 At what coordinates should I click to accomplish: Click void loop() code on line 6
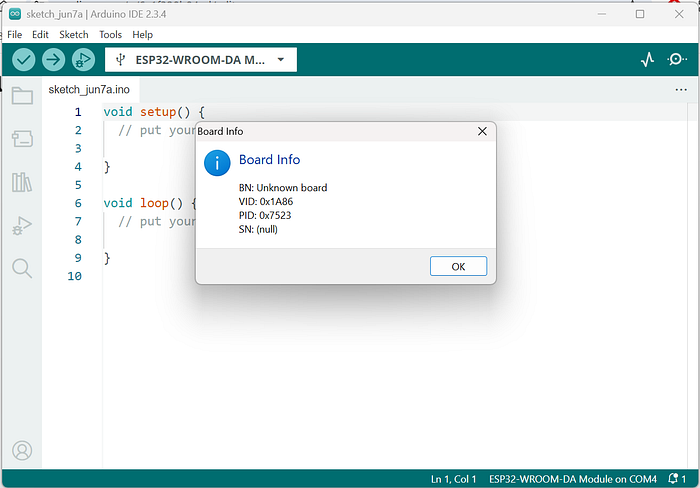(150, 203)
